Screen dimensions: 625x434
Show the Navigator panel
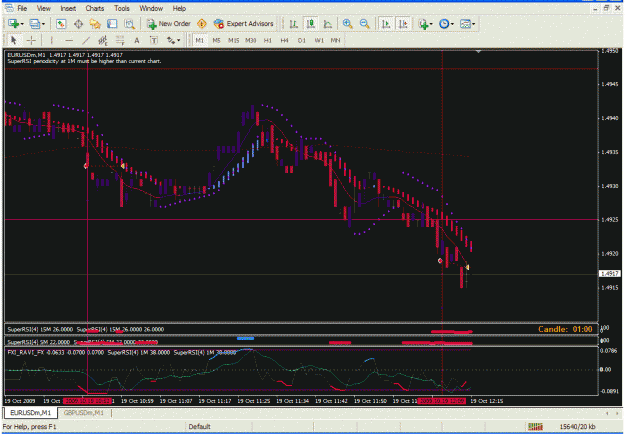coord(95,24)
